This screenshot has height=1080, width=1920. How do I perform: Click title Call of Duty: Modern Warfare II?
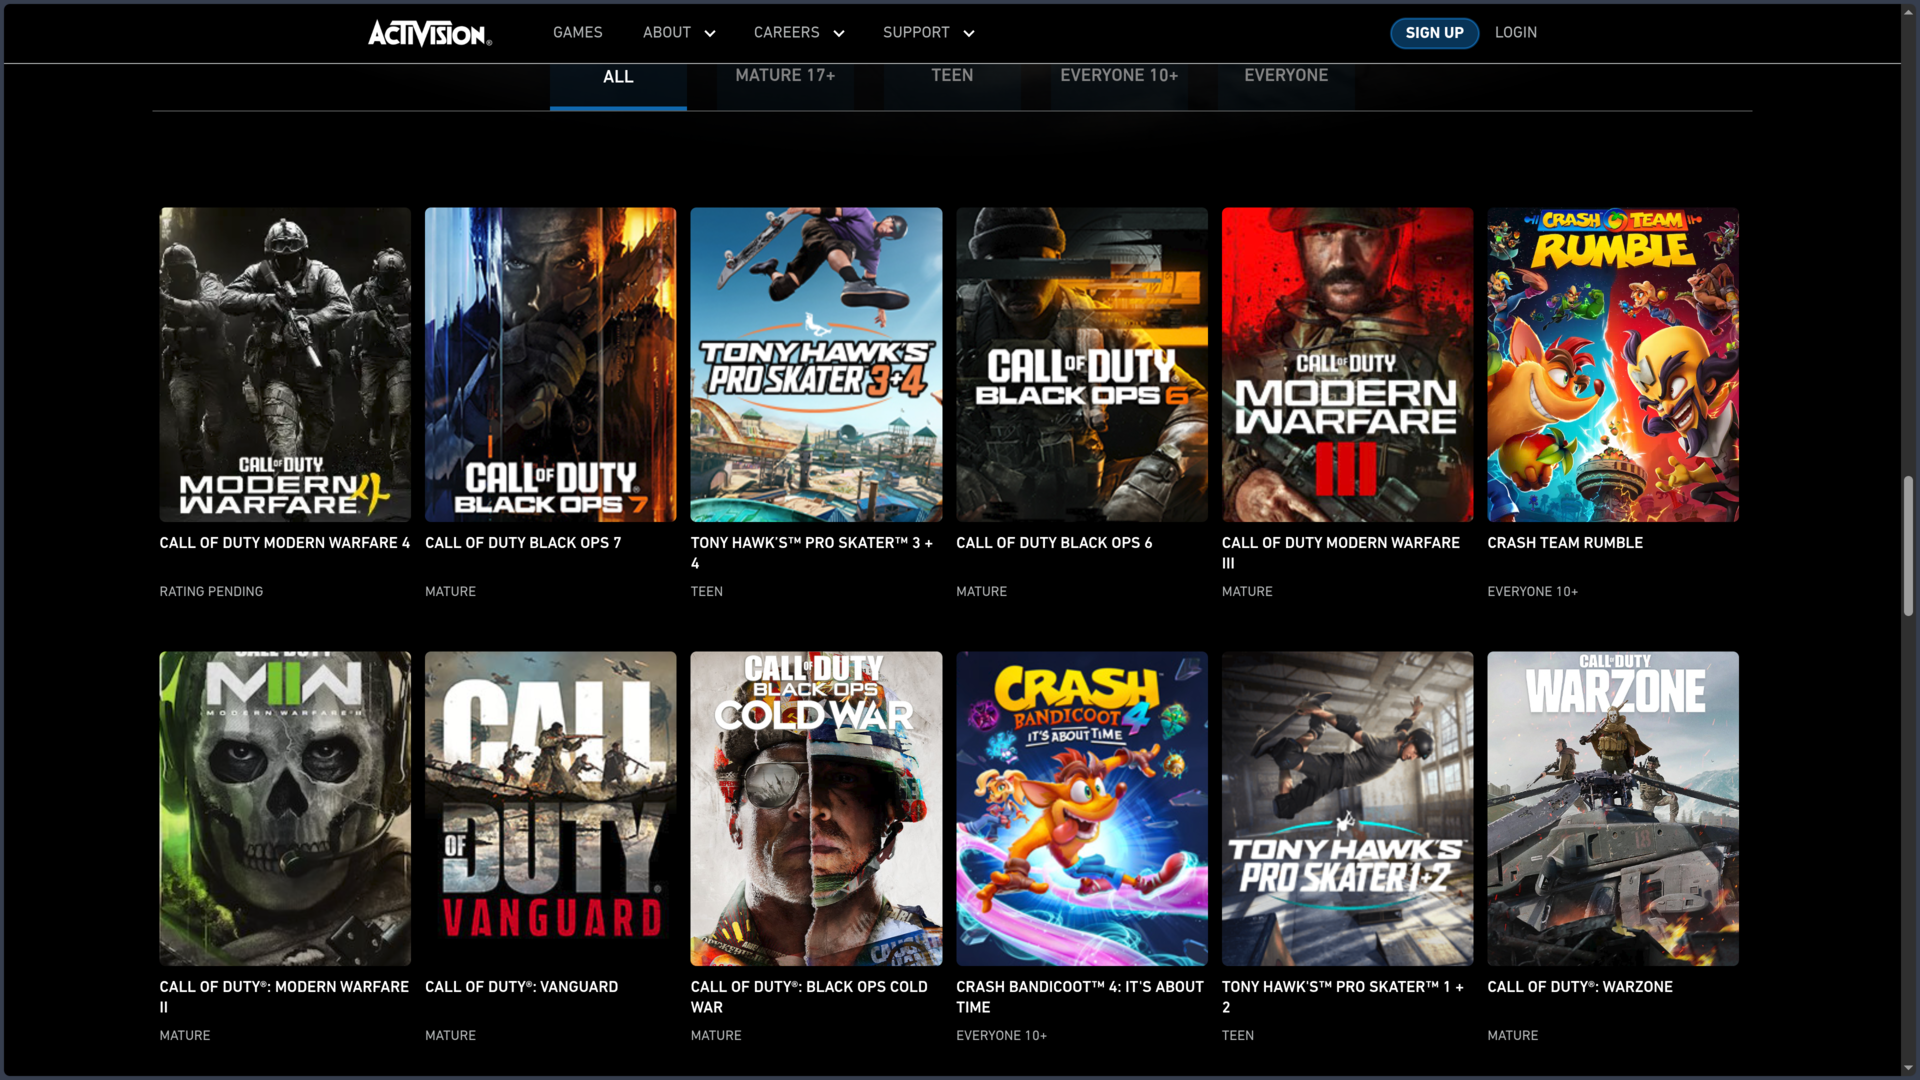[284, 997]
